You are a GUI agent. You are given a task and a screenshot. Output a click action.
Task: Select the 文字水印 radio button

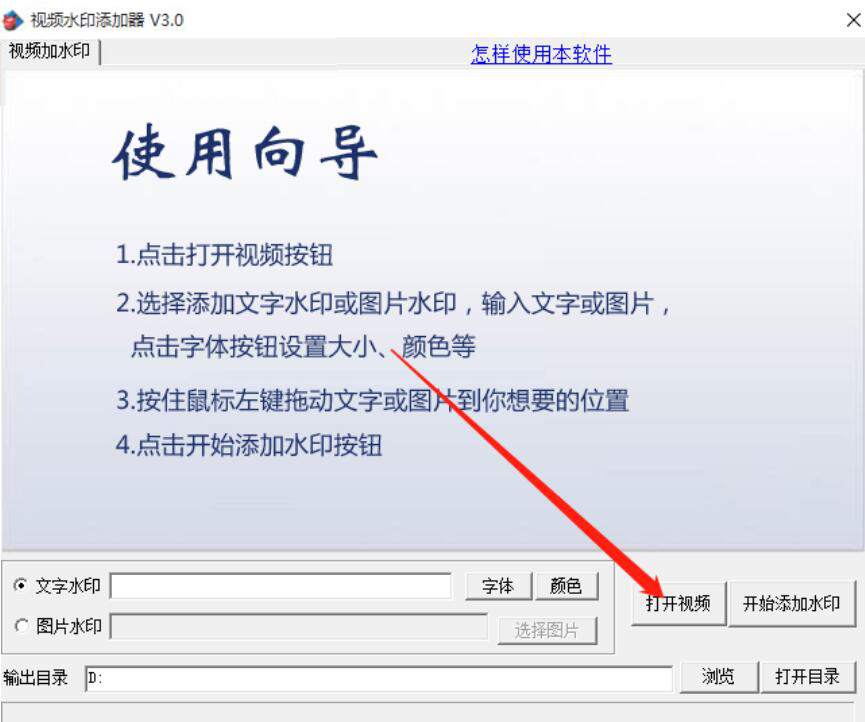(x=21, y=585)
